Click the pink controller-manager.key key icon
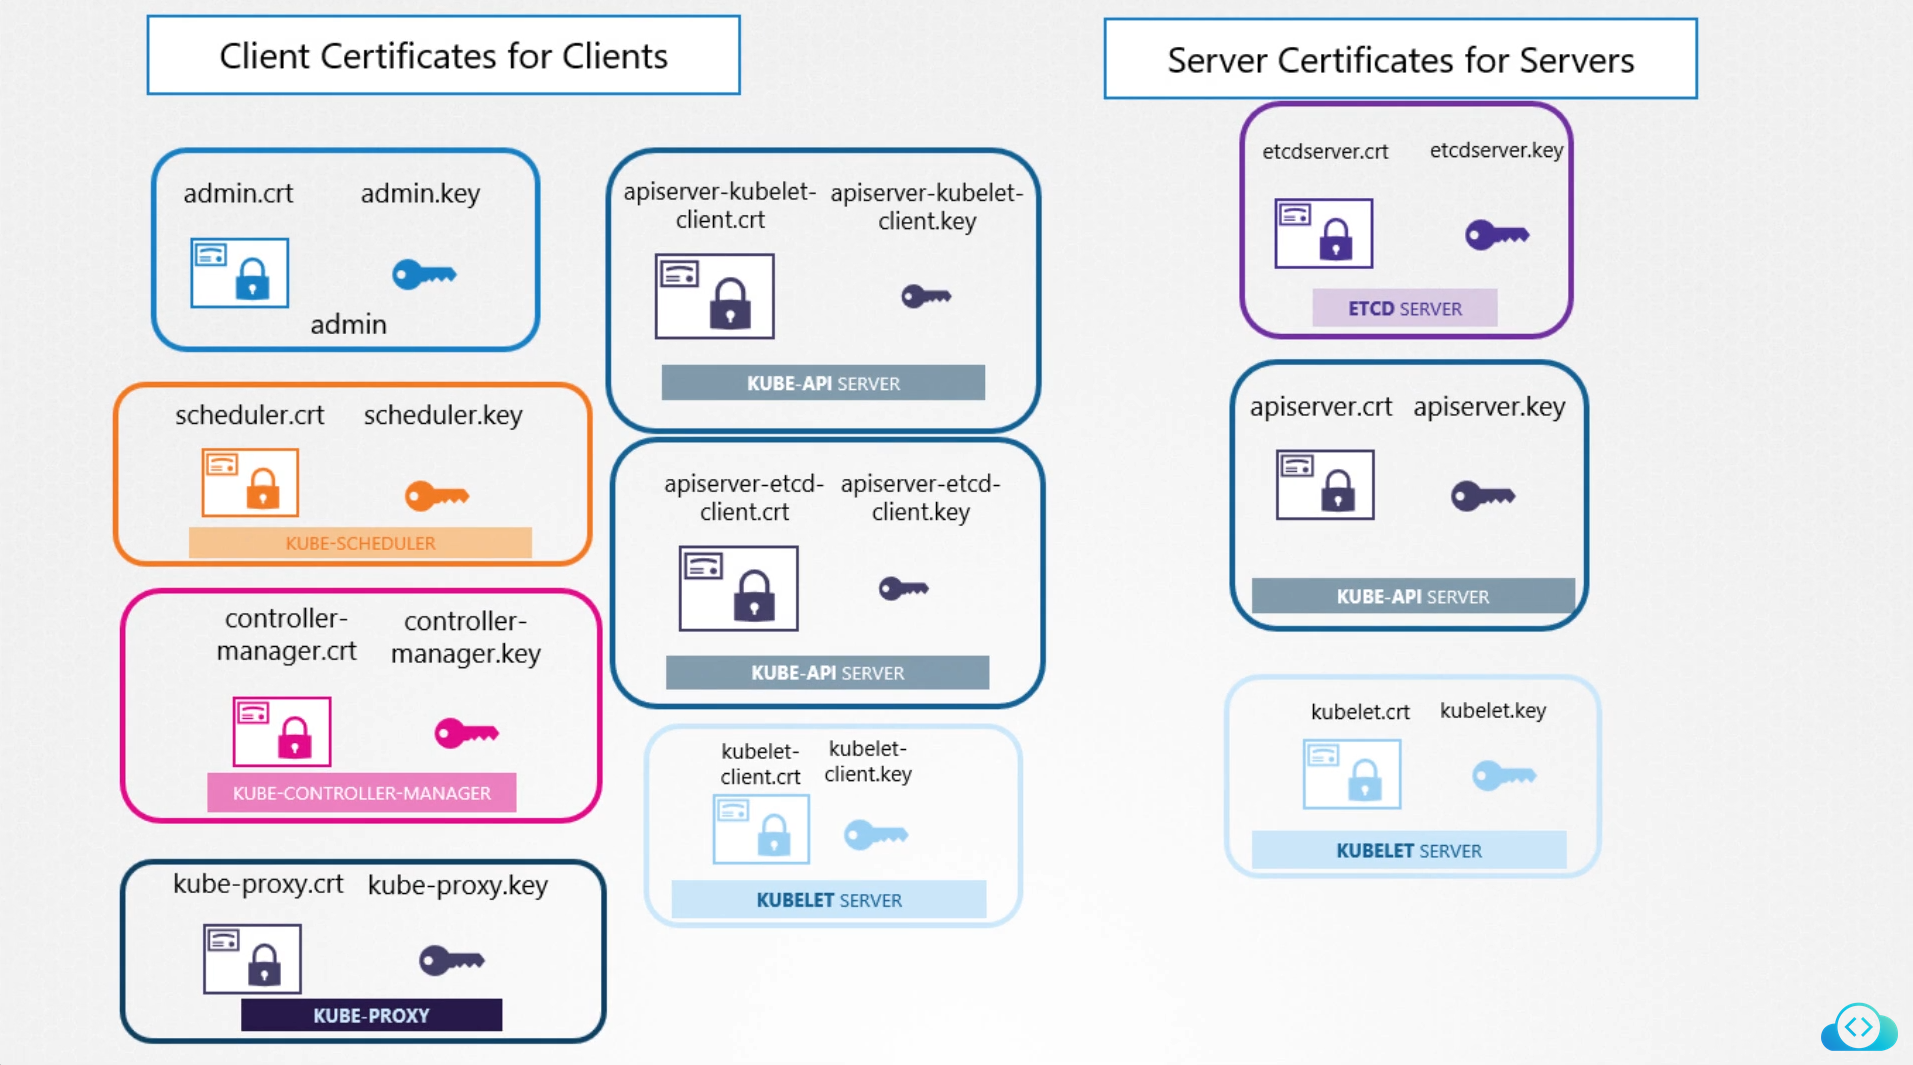Screen dimensions: 1913x1065 click(x=466, y=733)
